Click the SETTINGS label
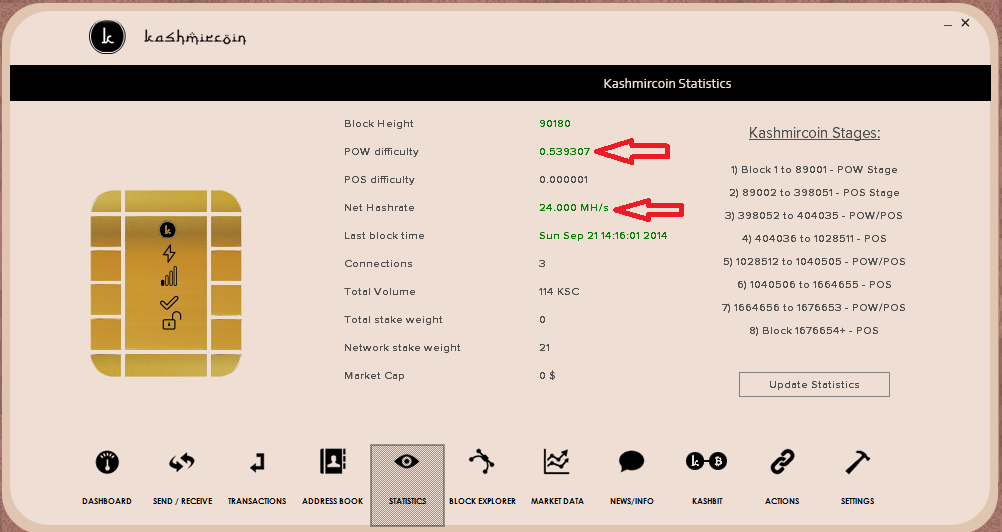This screenshot has height=532, width=1002. pyautogui.click(x=858, y=501)
